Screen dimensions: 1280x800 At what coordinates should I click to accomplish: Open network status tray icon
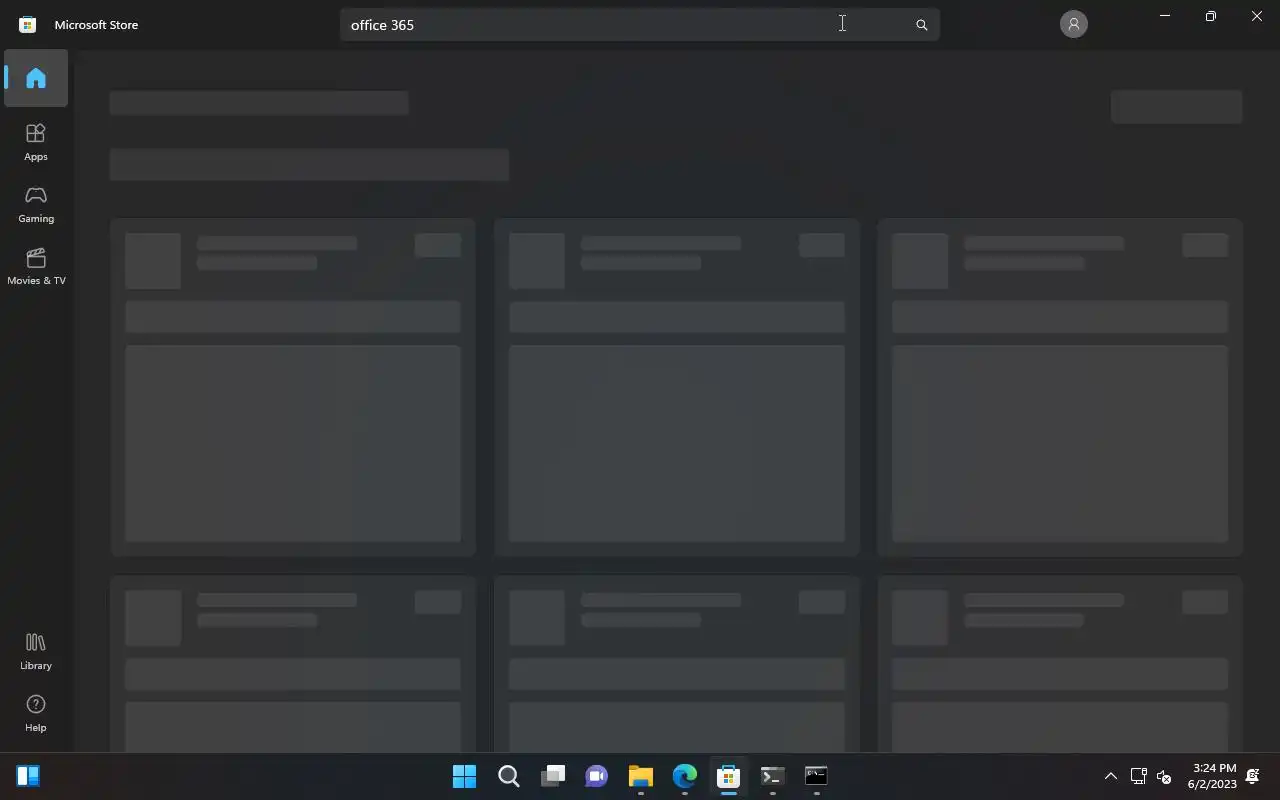[1138, 776]
